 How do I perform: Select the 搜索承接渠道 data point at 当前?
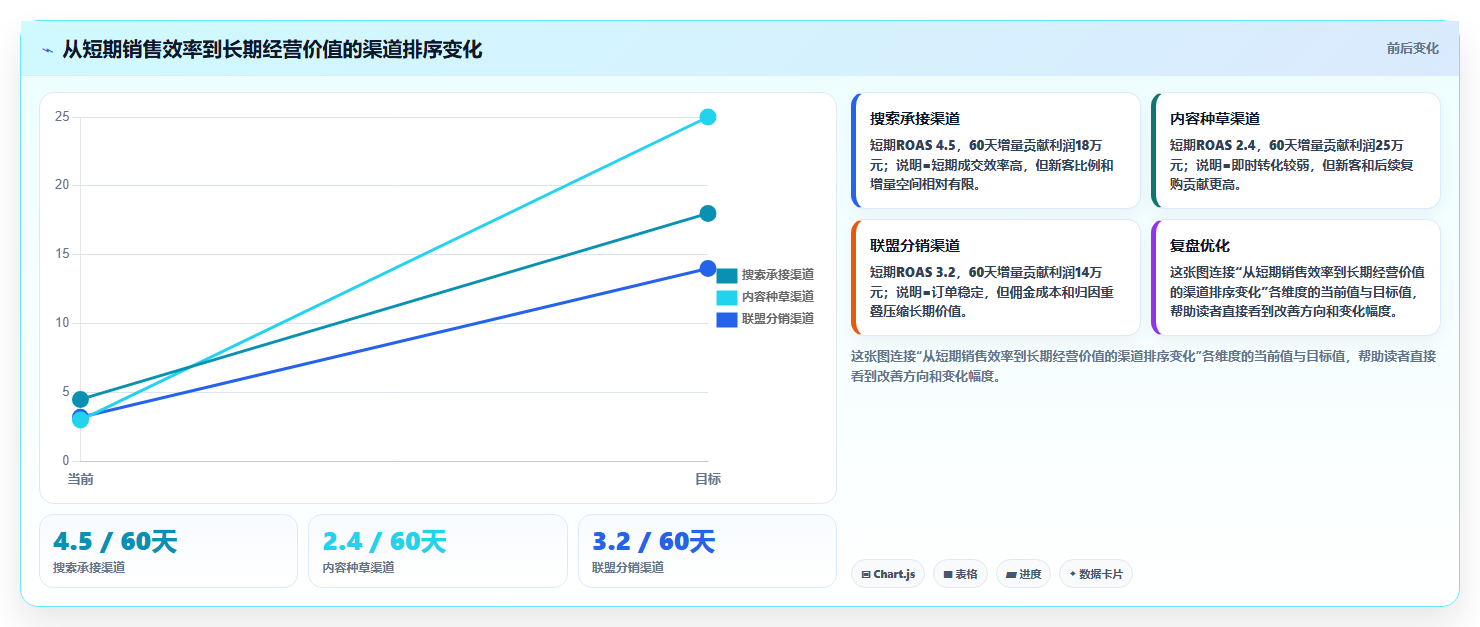[81, 399]
